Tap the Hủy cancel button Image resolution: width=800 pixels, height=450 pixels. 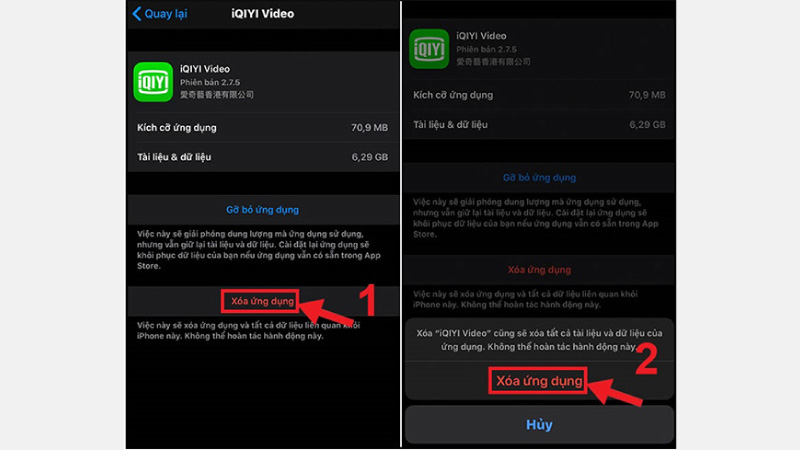click(539, 424)
